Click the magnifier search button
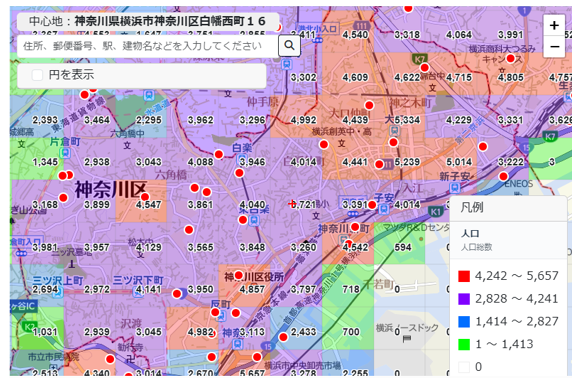575x380 pixels. (289, 45)
